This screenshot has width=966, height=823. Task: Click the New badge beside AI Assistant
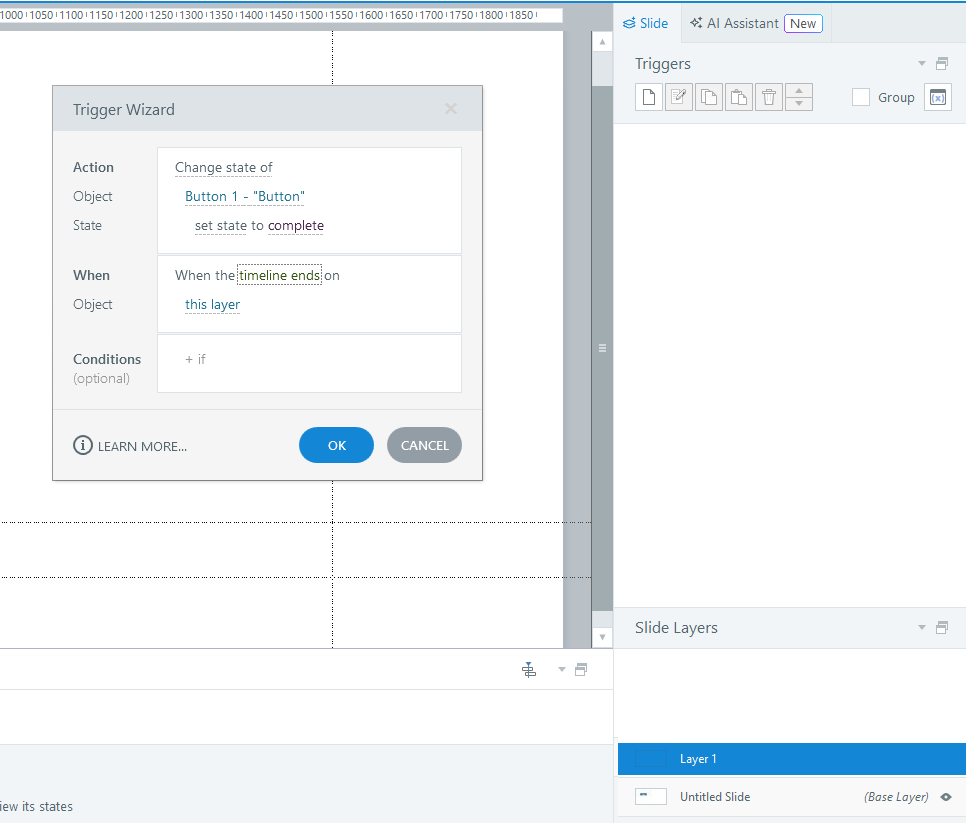(x=803, y=23)
